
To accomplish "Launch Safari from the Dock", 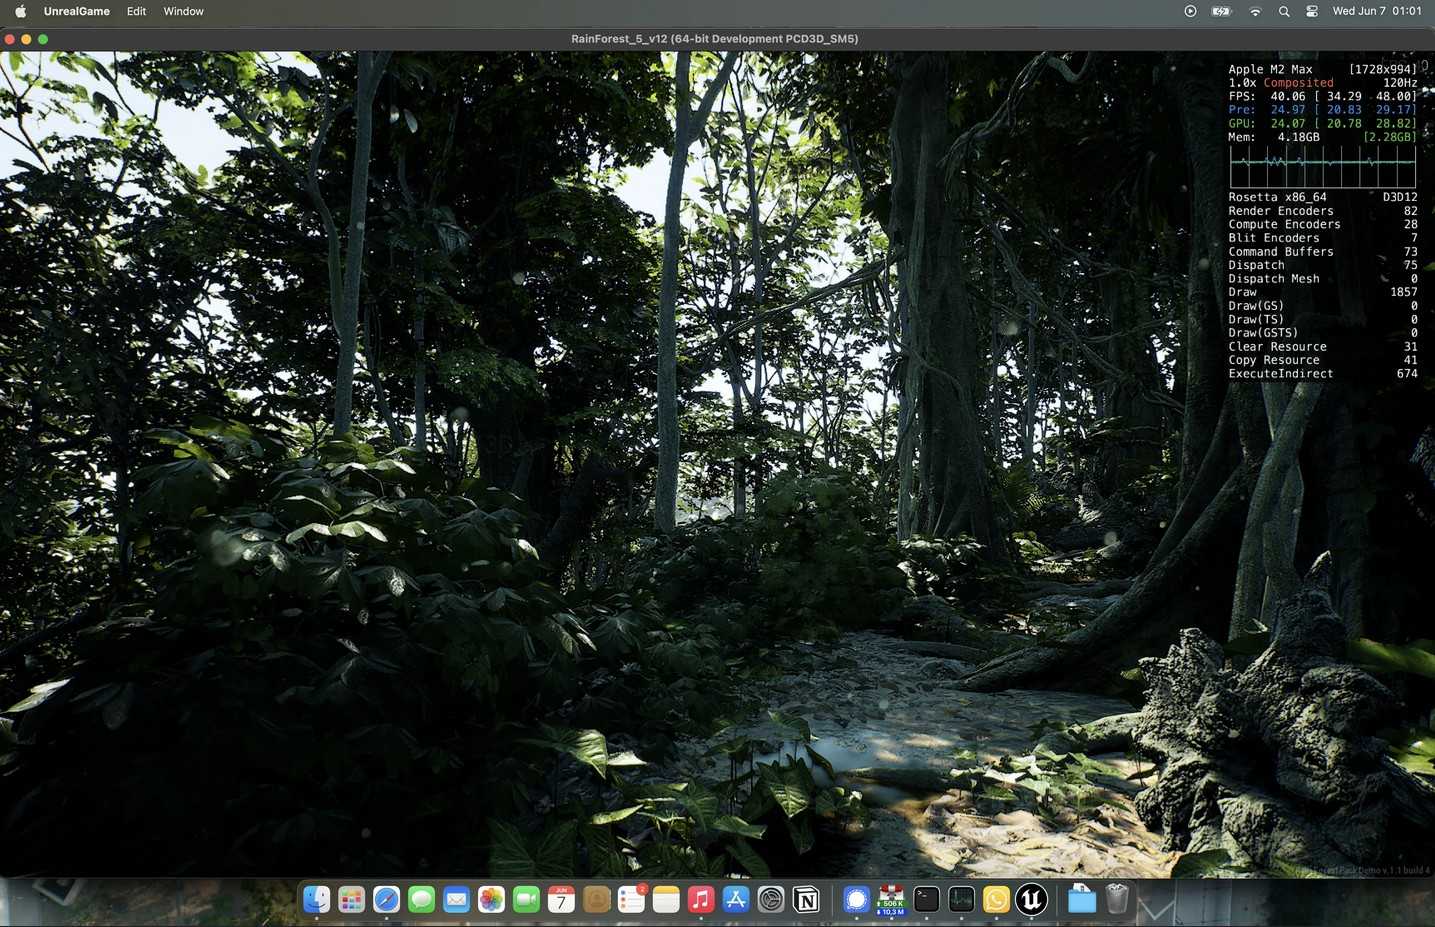I will [x=386, y=900].
